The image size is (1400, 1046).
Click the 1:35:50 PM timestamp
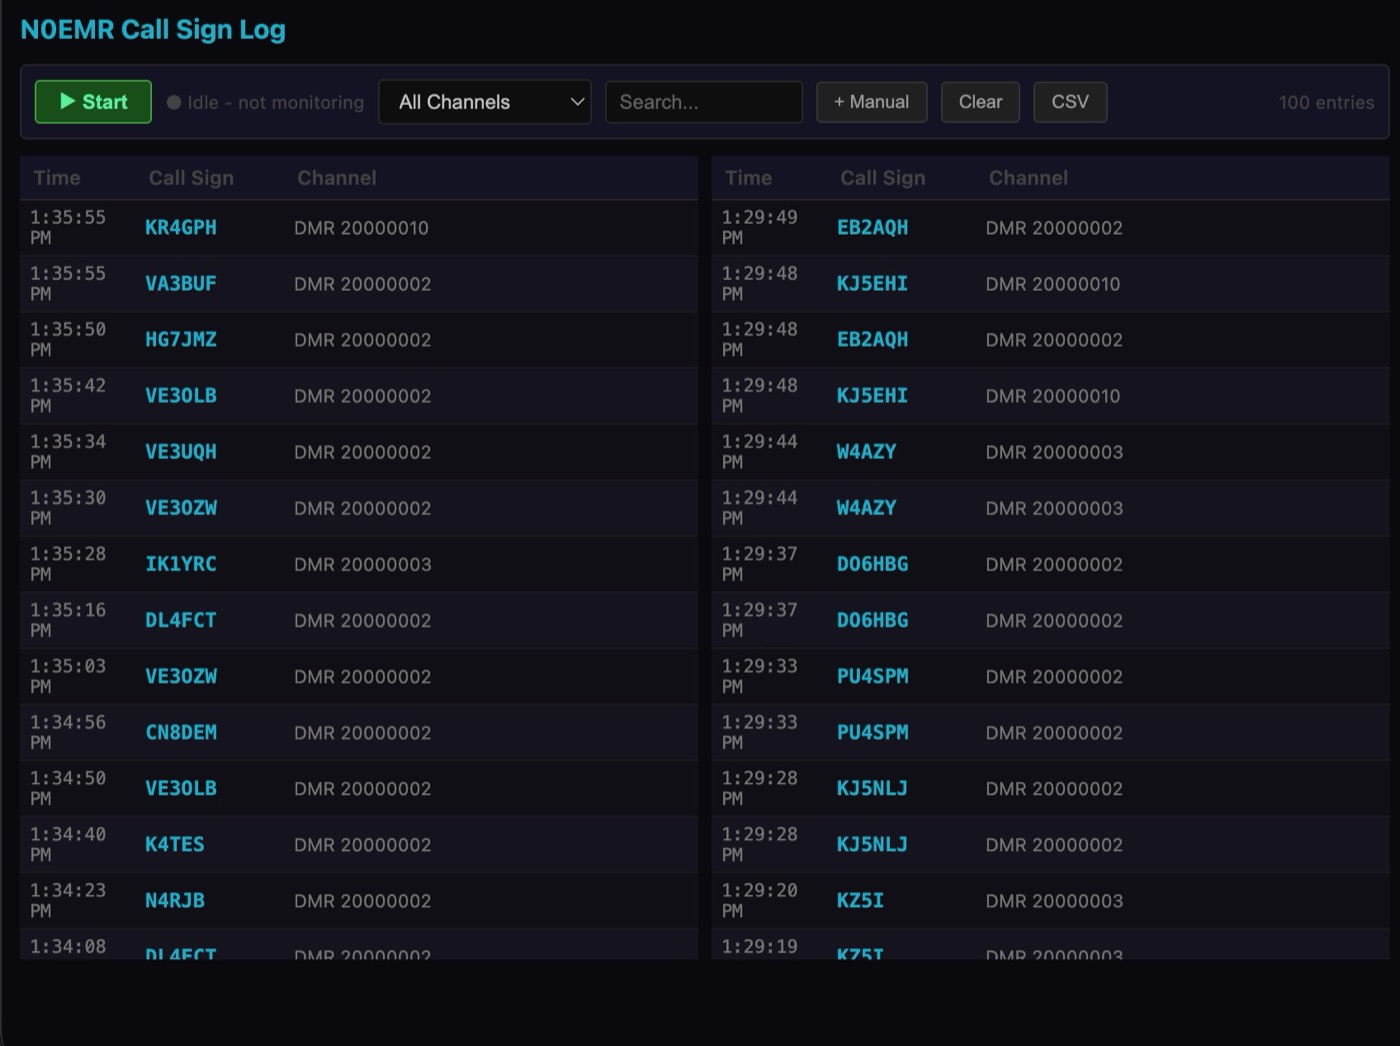(x=68, y=339)
